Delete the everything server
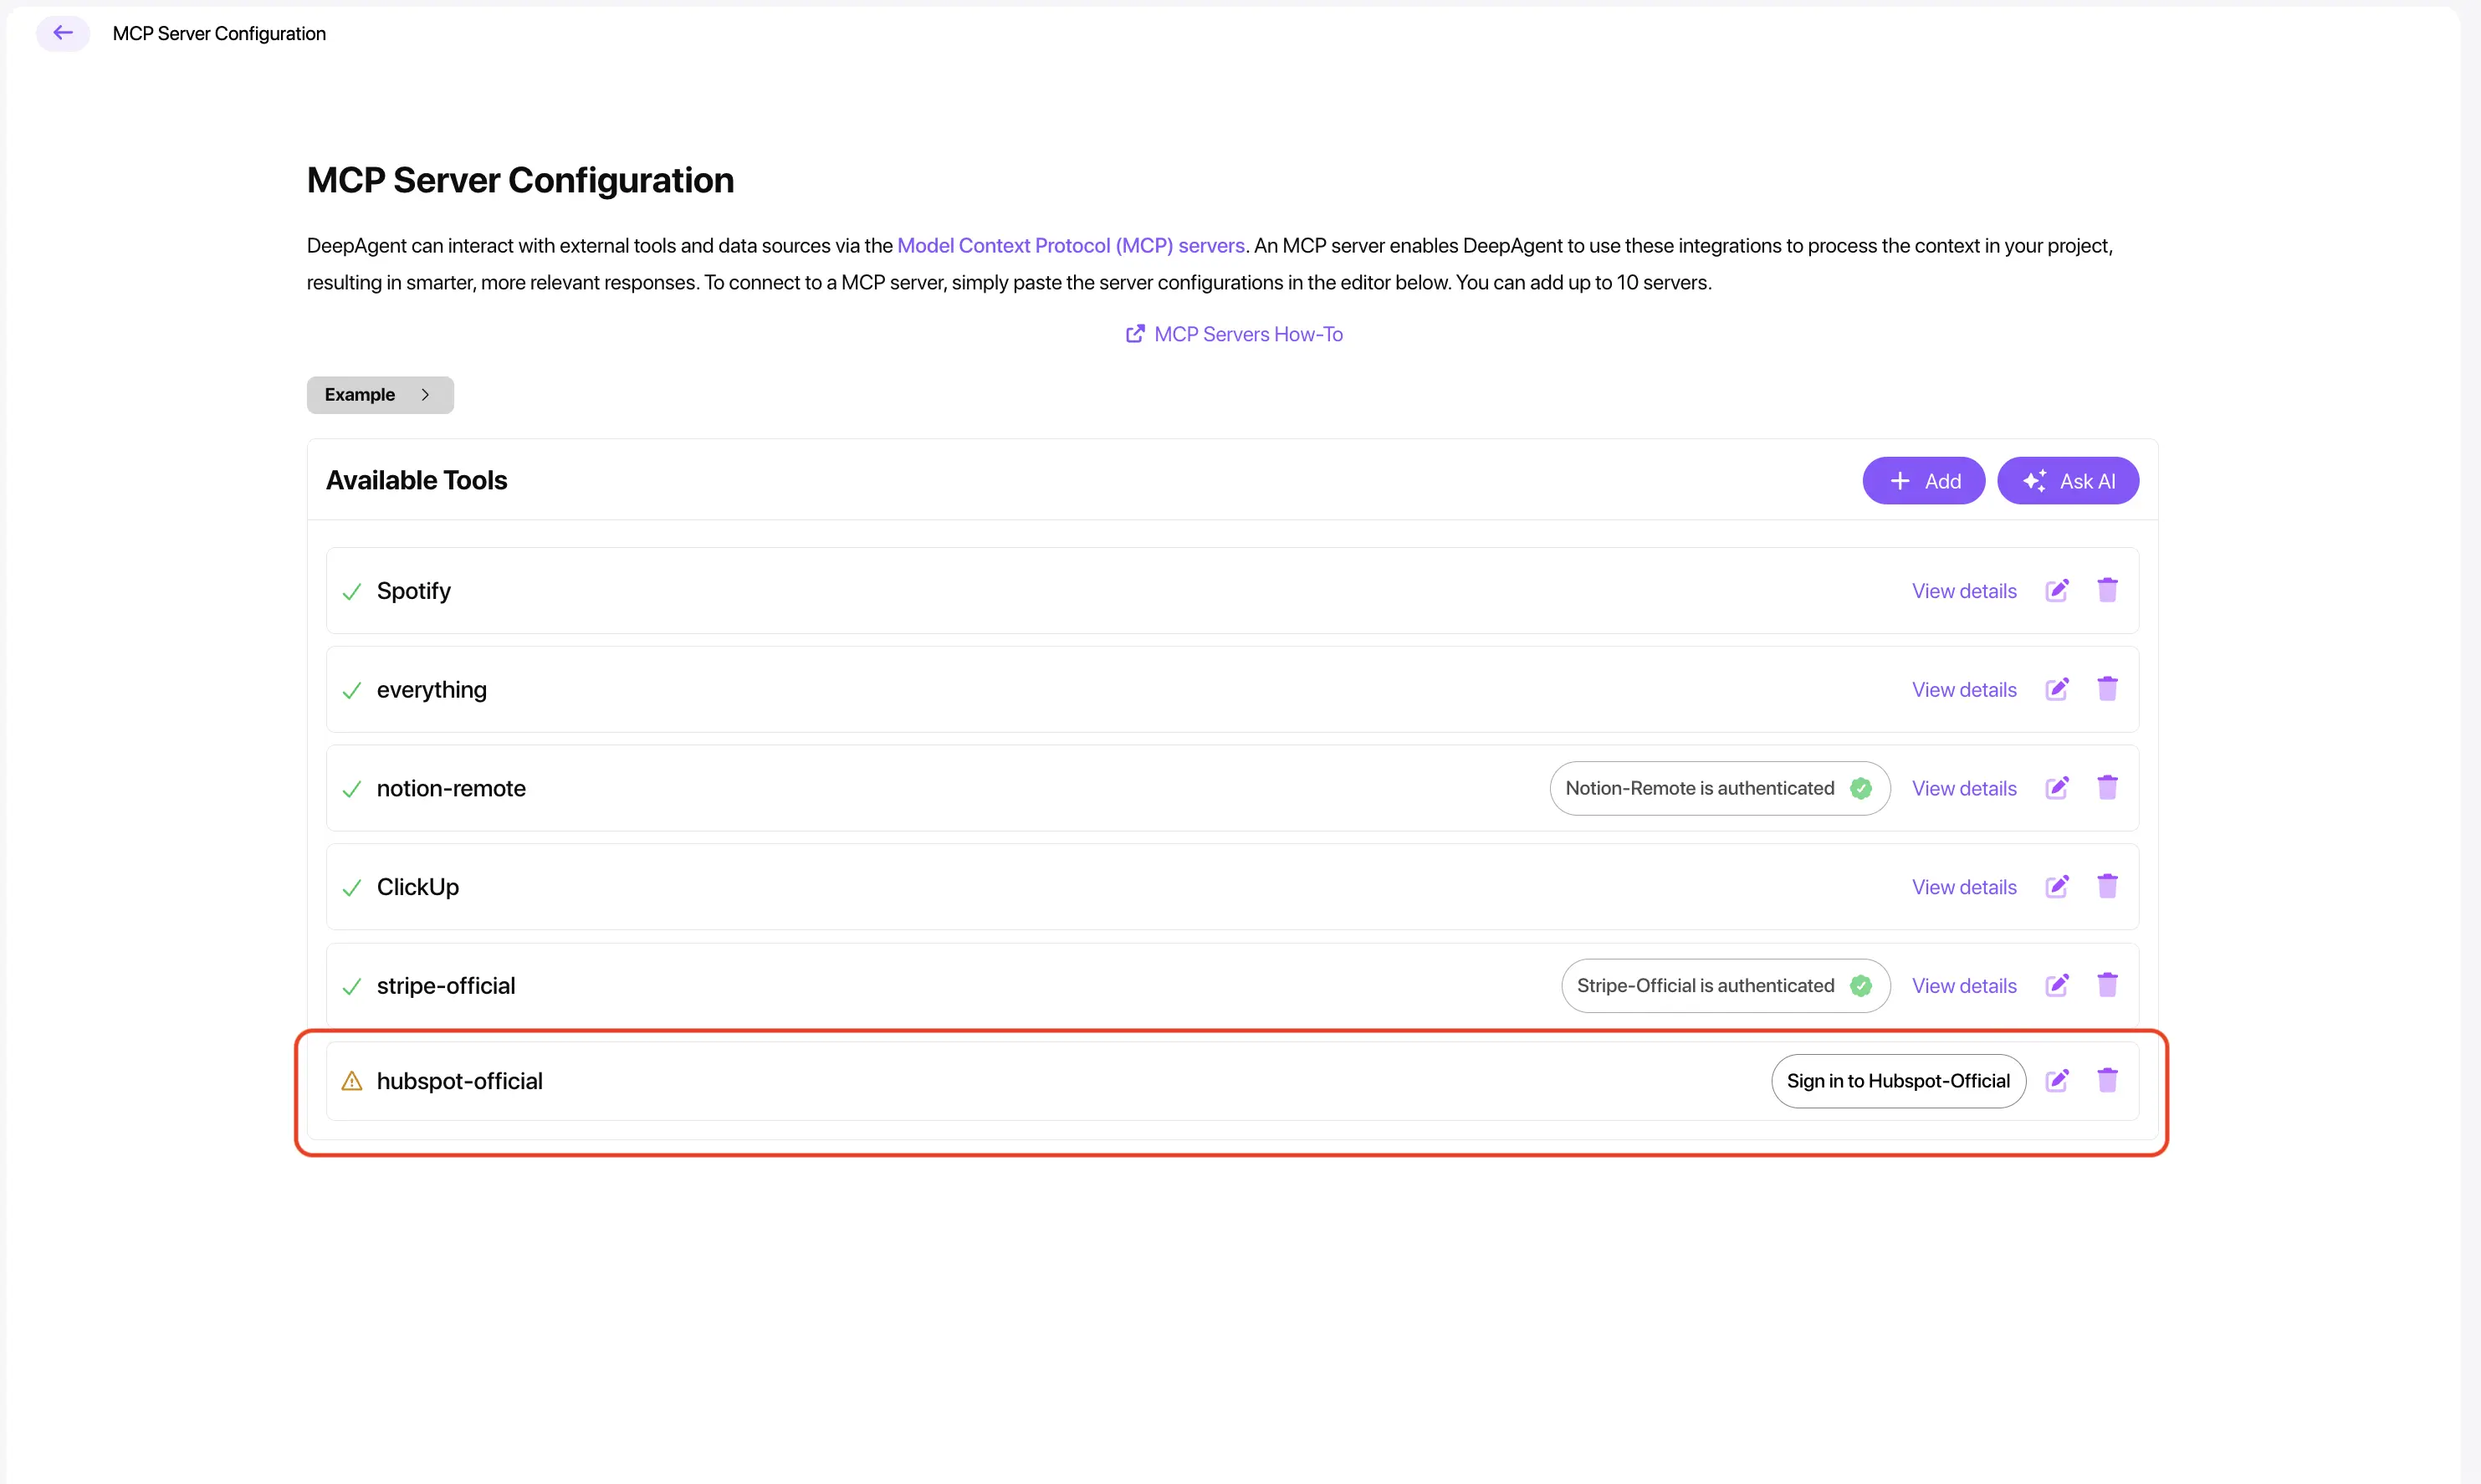Image resolution: width=2481 pixels, height=1484 pixels. [x=2107, y=689]
